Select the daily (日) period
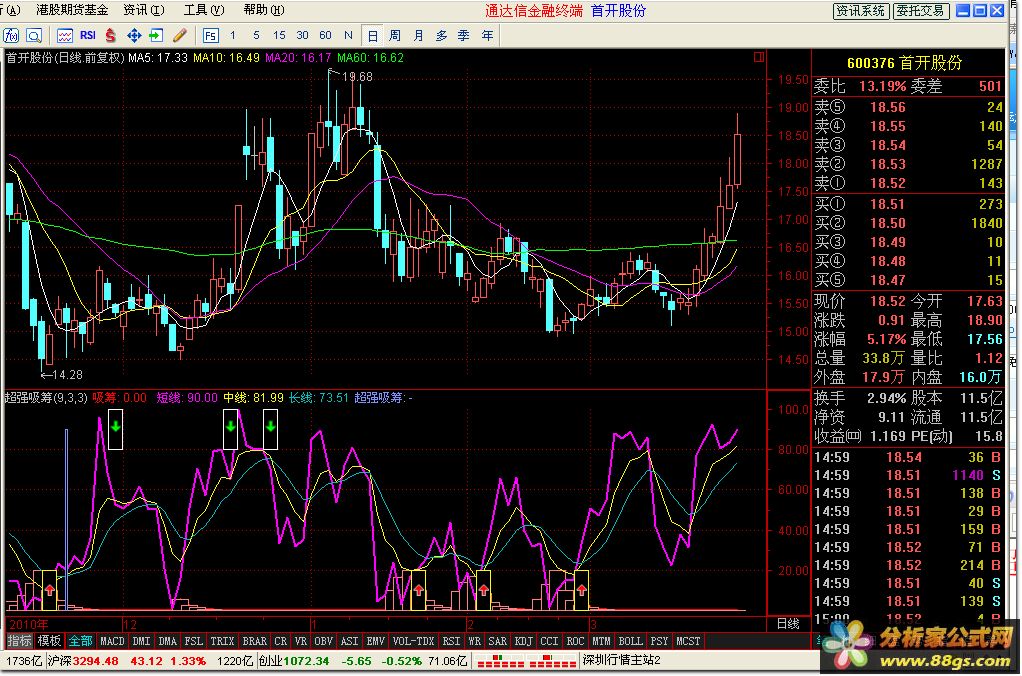This screenshot has width=1022, height=676. 372,35
